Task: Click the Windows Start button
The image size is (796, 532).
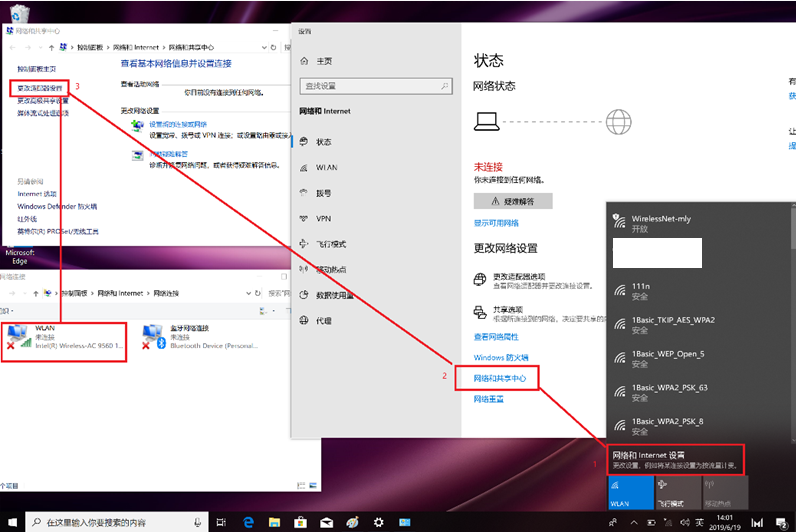Action: 12,521
